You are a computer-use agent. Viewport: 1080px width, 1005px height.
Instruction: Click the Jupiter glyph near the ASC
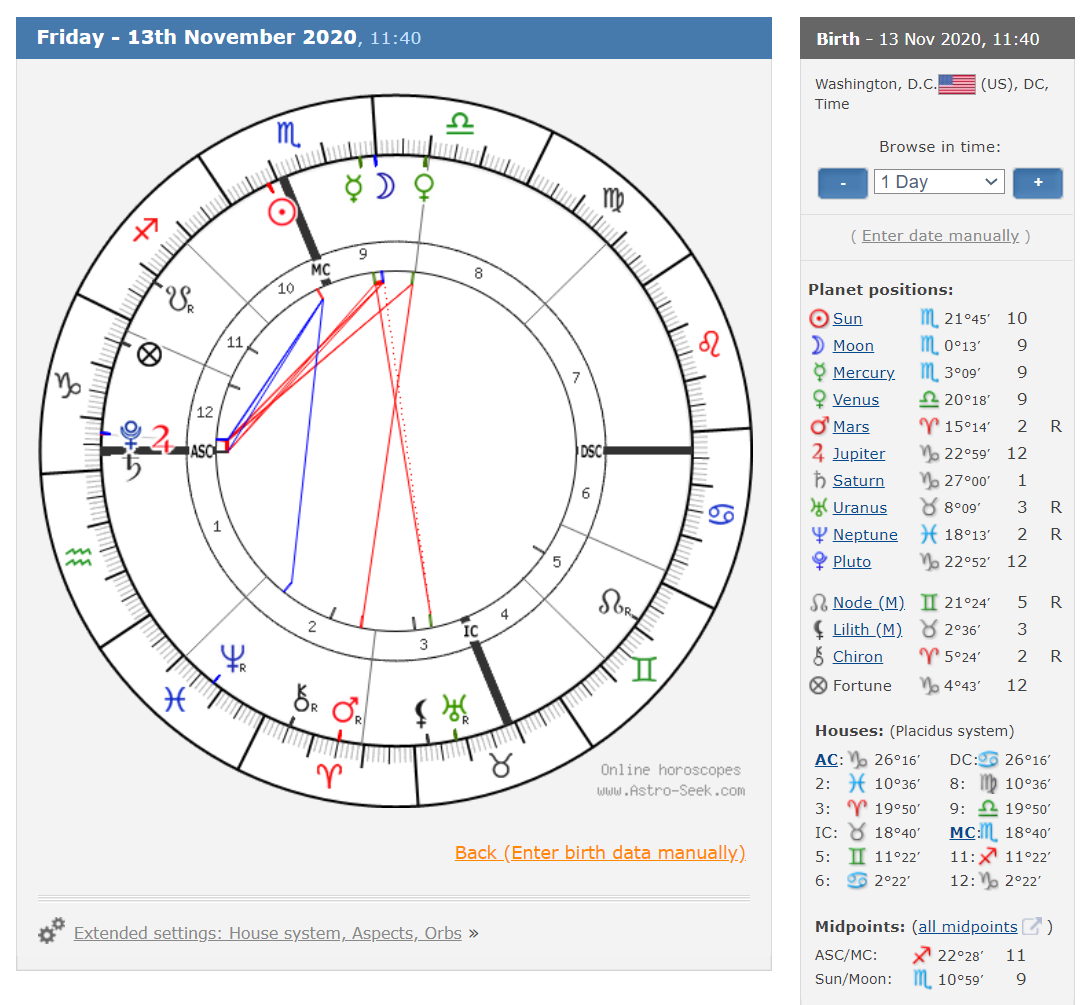coord(161,438)
